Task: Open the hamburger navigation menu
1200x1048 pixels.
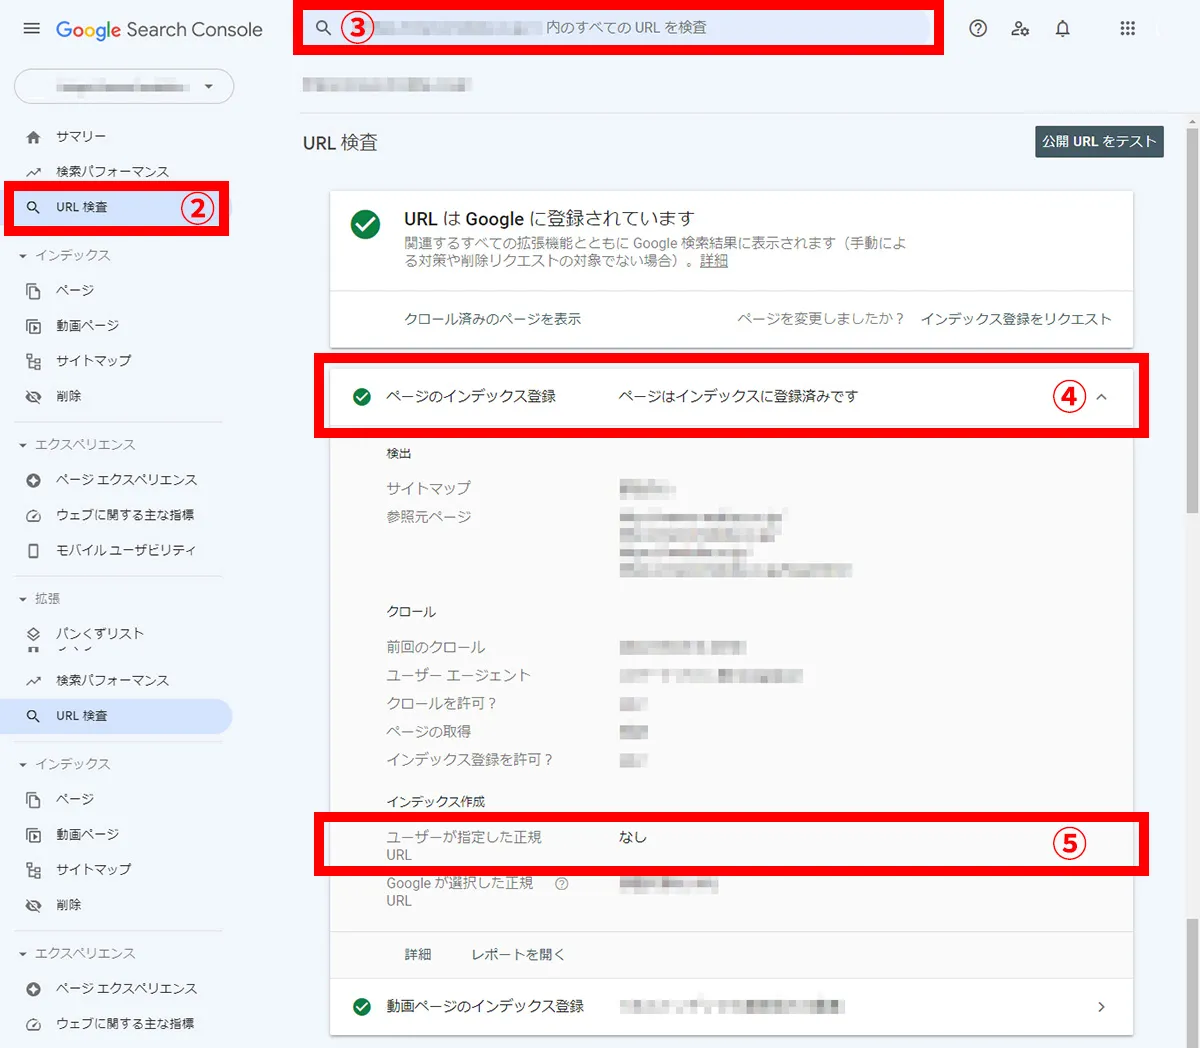Action: point(31,28)
